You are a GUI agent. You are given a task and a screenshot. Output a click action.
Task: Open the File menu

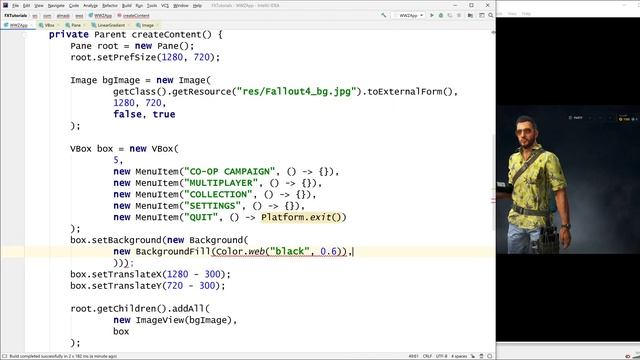pyautogui.click(x=16, y=6)
